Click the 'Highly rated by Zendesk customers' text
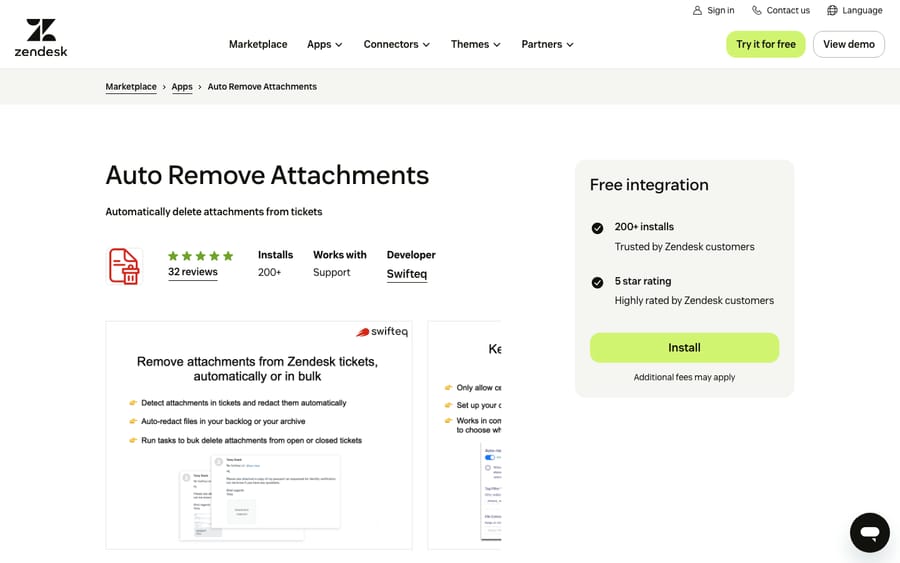 [x=694, y=301]
